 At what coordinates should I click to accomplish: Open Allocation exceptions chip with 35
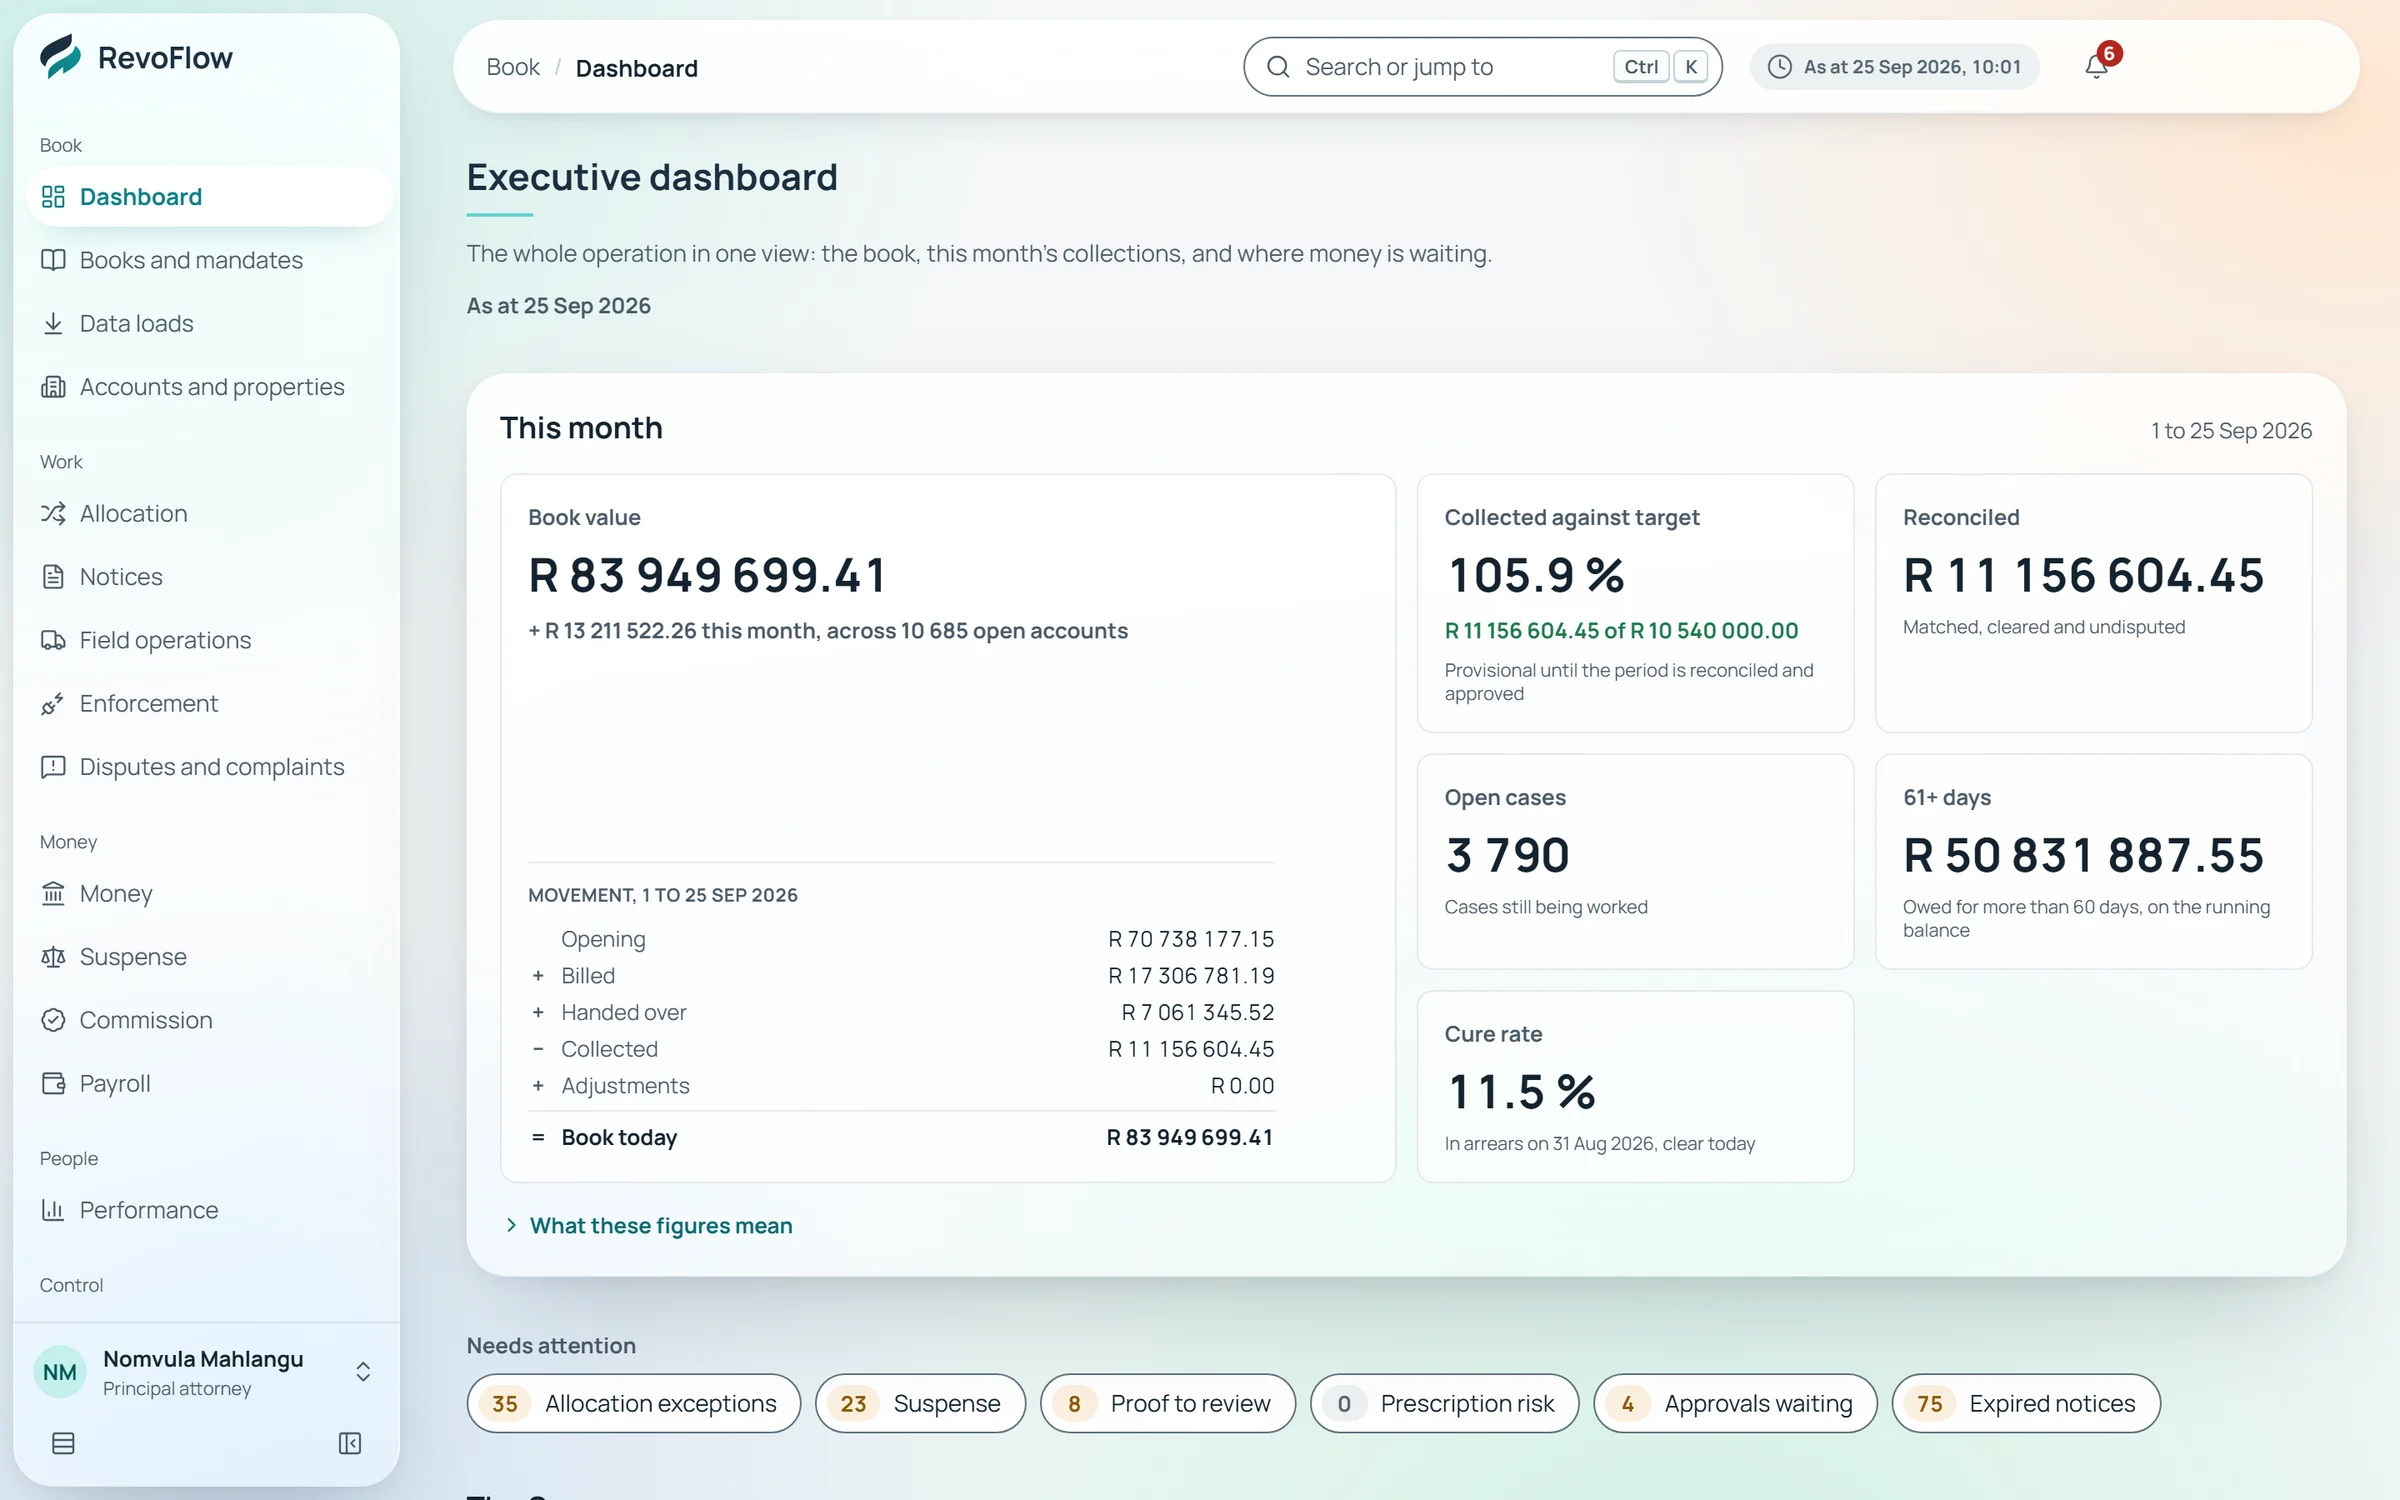pos(634,1403)
